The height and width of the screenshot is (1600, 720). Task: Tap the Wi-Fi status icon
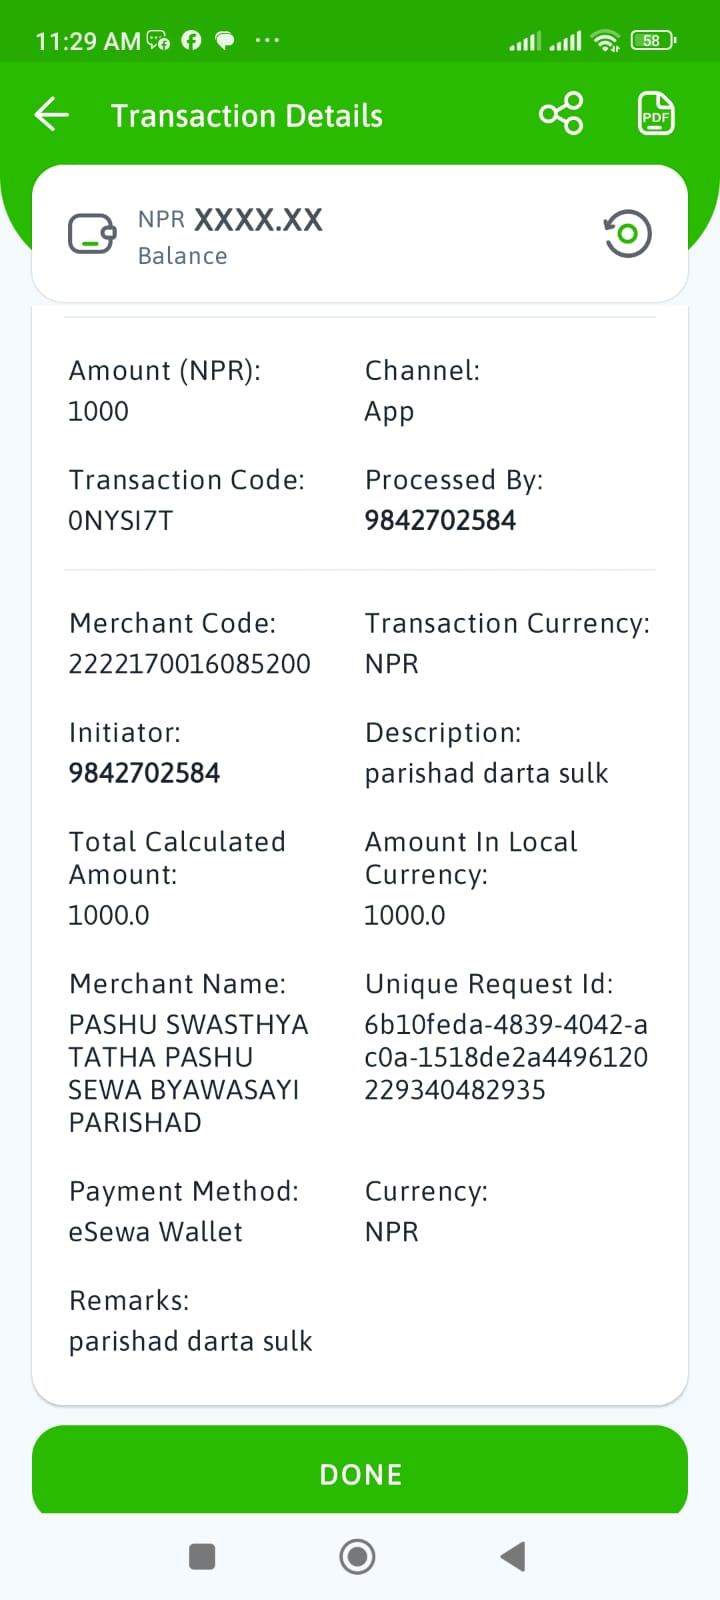605,41
